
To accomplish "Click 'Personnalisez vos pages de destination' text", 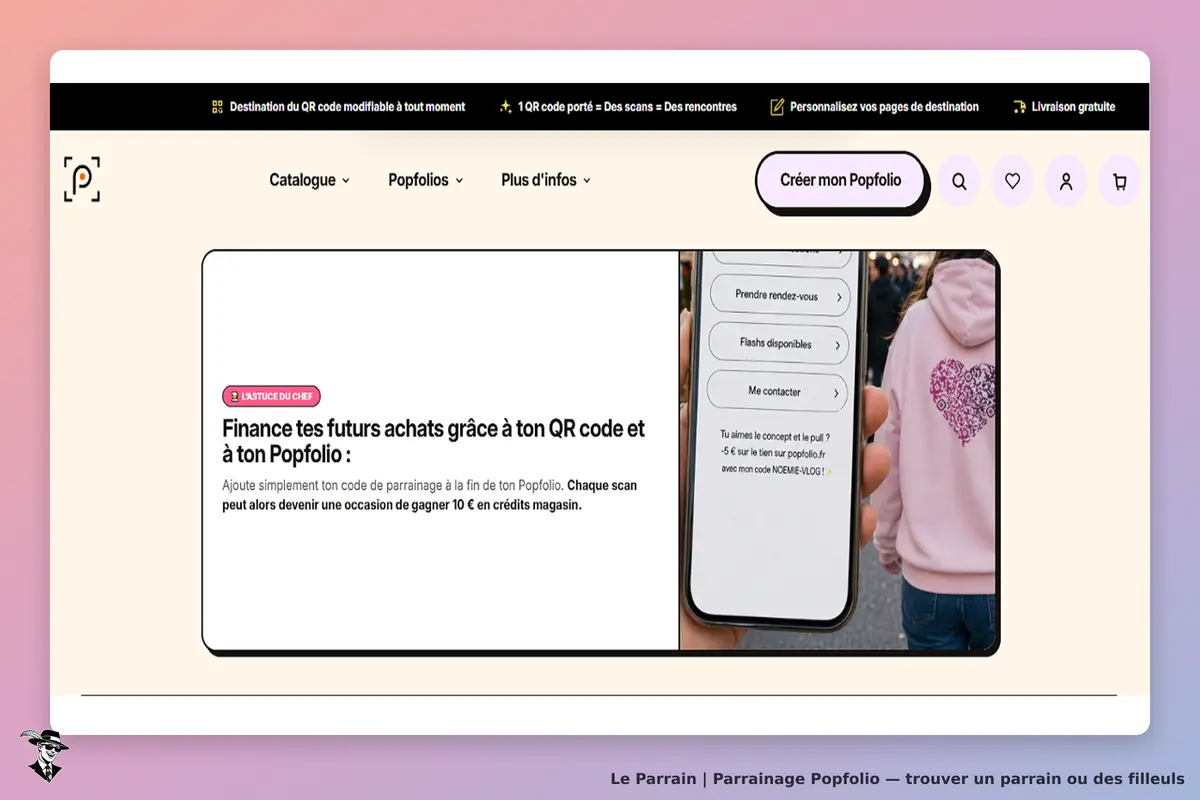I will pos(884,106).
